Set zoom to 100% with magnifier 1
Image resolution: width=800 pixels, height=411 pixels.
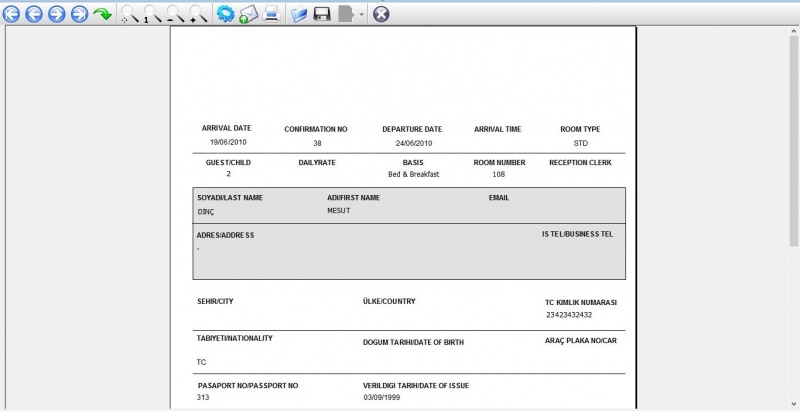coord(153,14)
